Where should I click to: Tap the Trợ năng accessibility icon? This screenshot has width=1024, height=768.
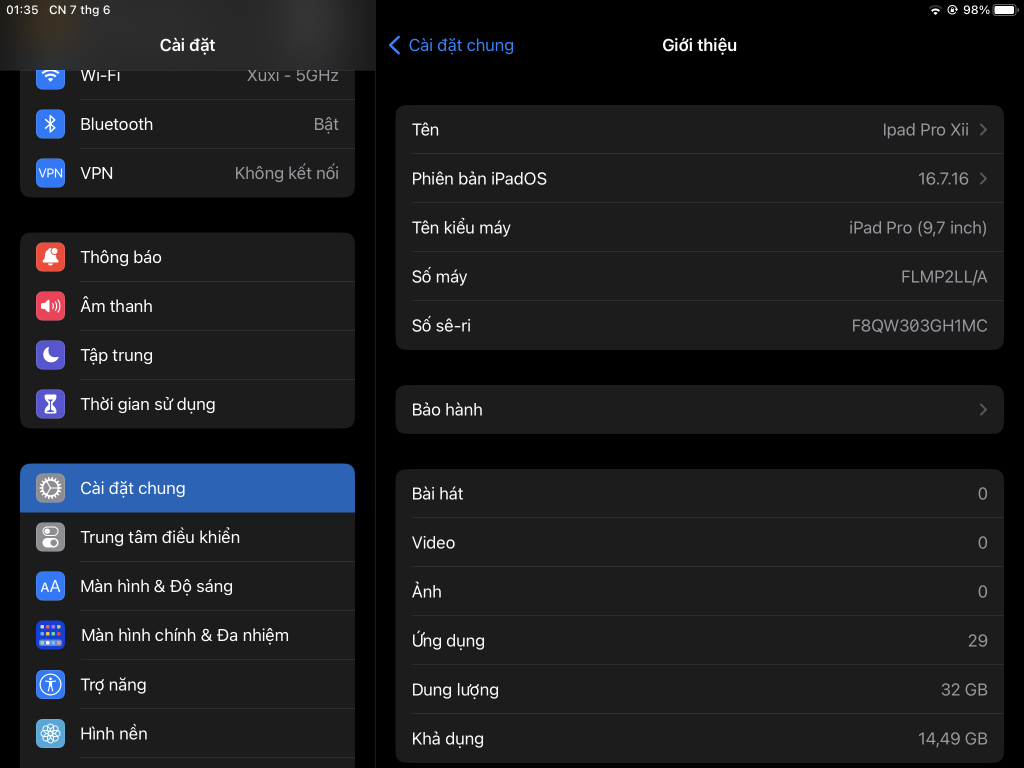50,684
